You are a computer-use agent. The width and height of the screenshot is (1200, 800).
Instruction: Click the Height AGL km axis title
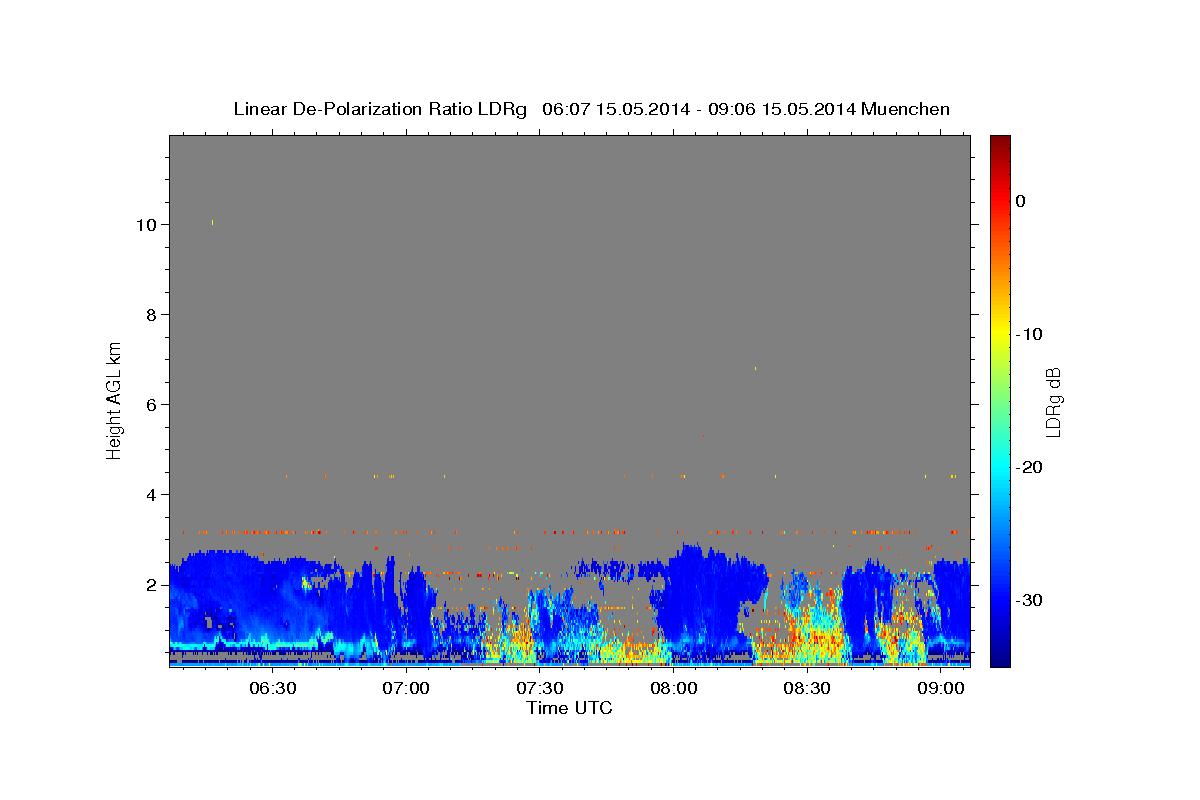tap(114, 400)
